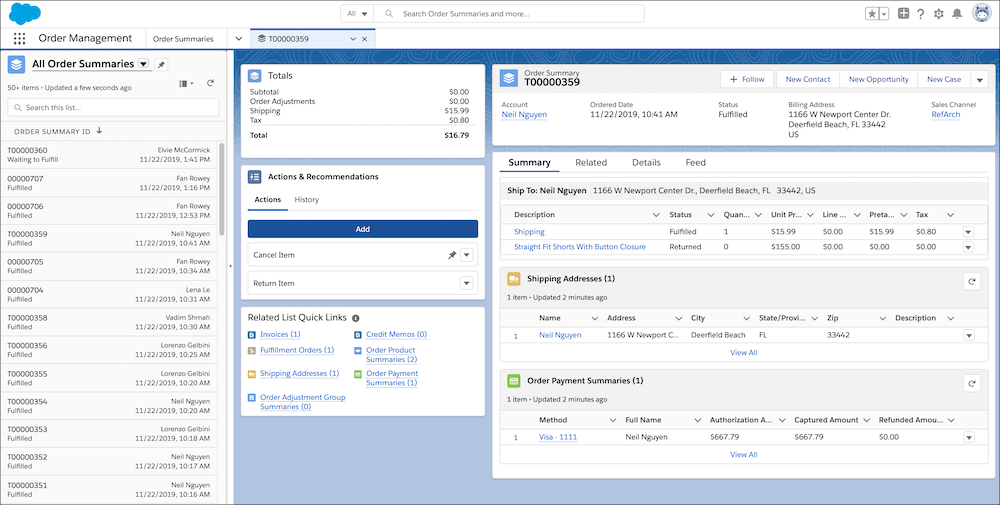This screenshot has width=1000, height=505.
Task: Pin the All Order Summaries list view
Action: click(162, 64)
